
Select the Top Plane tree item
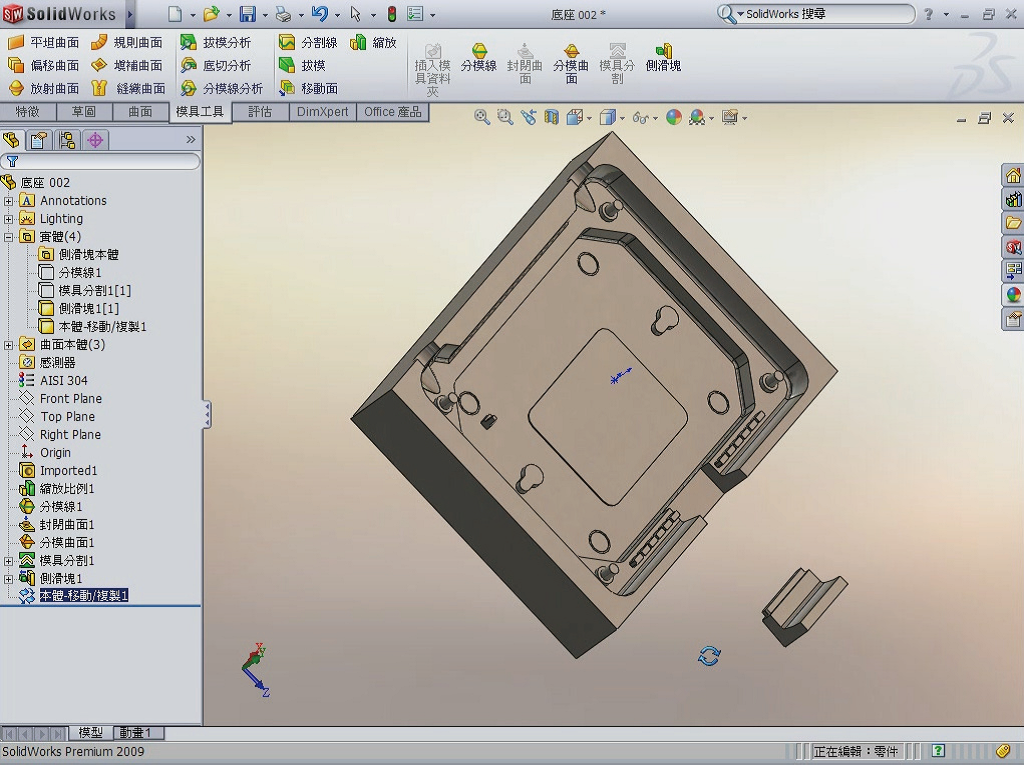[x=67, y=417]
